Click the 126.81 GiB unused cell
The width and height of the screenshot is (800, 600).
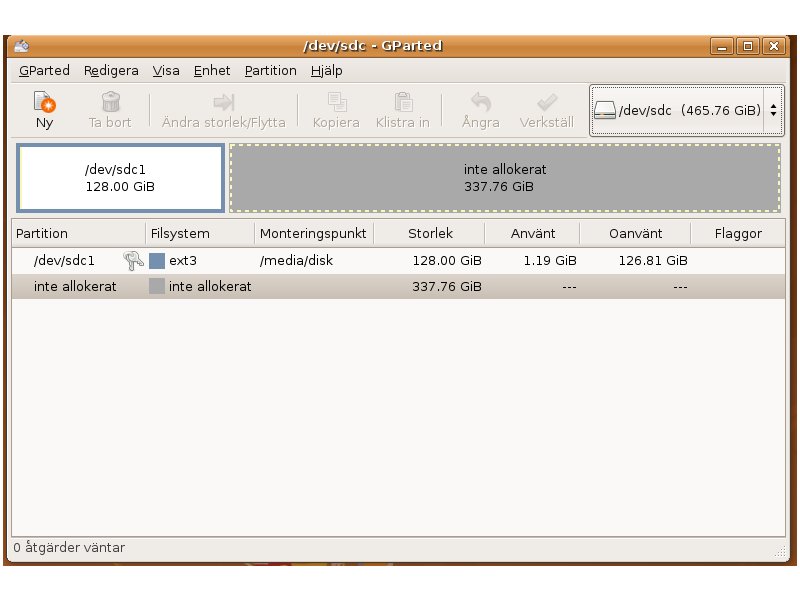653,261
